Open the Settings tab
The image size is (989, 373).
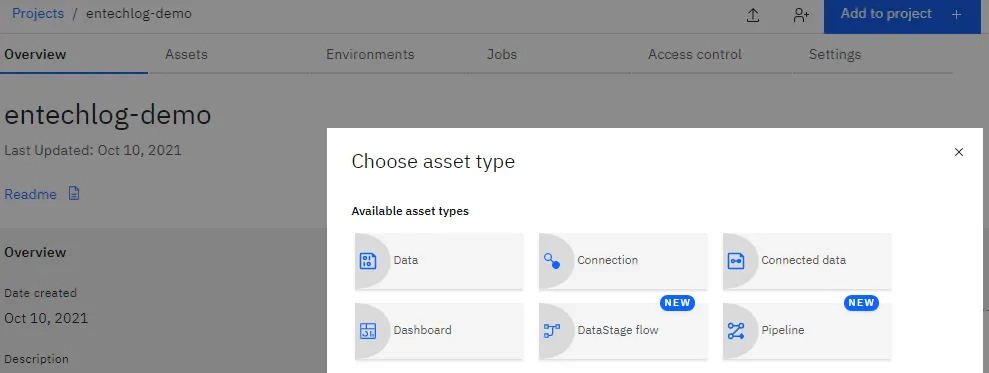835,54
